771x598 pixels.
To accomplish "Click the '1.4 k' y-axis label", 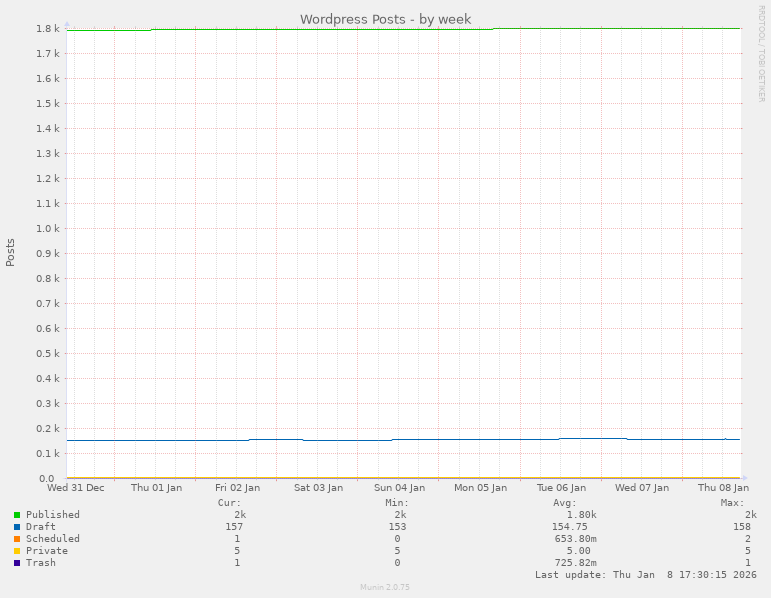I will (x=48, y=128).
